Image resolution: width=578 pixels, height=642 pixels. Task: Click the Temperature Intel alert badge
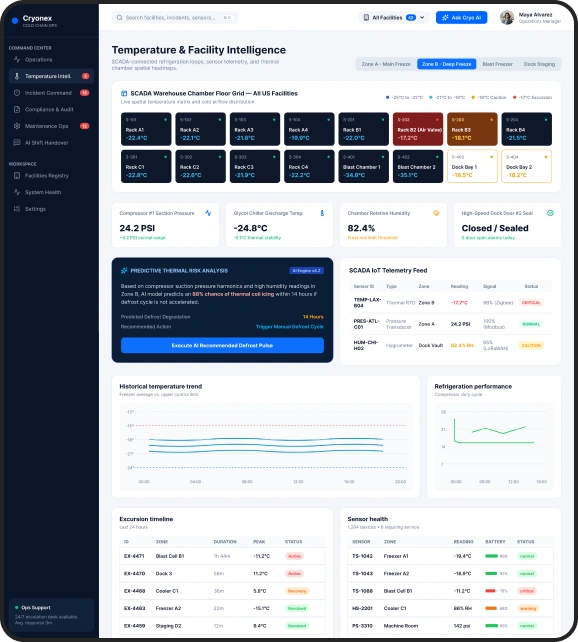(x=85, y=76)
